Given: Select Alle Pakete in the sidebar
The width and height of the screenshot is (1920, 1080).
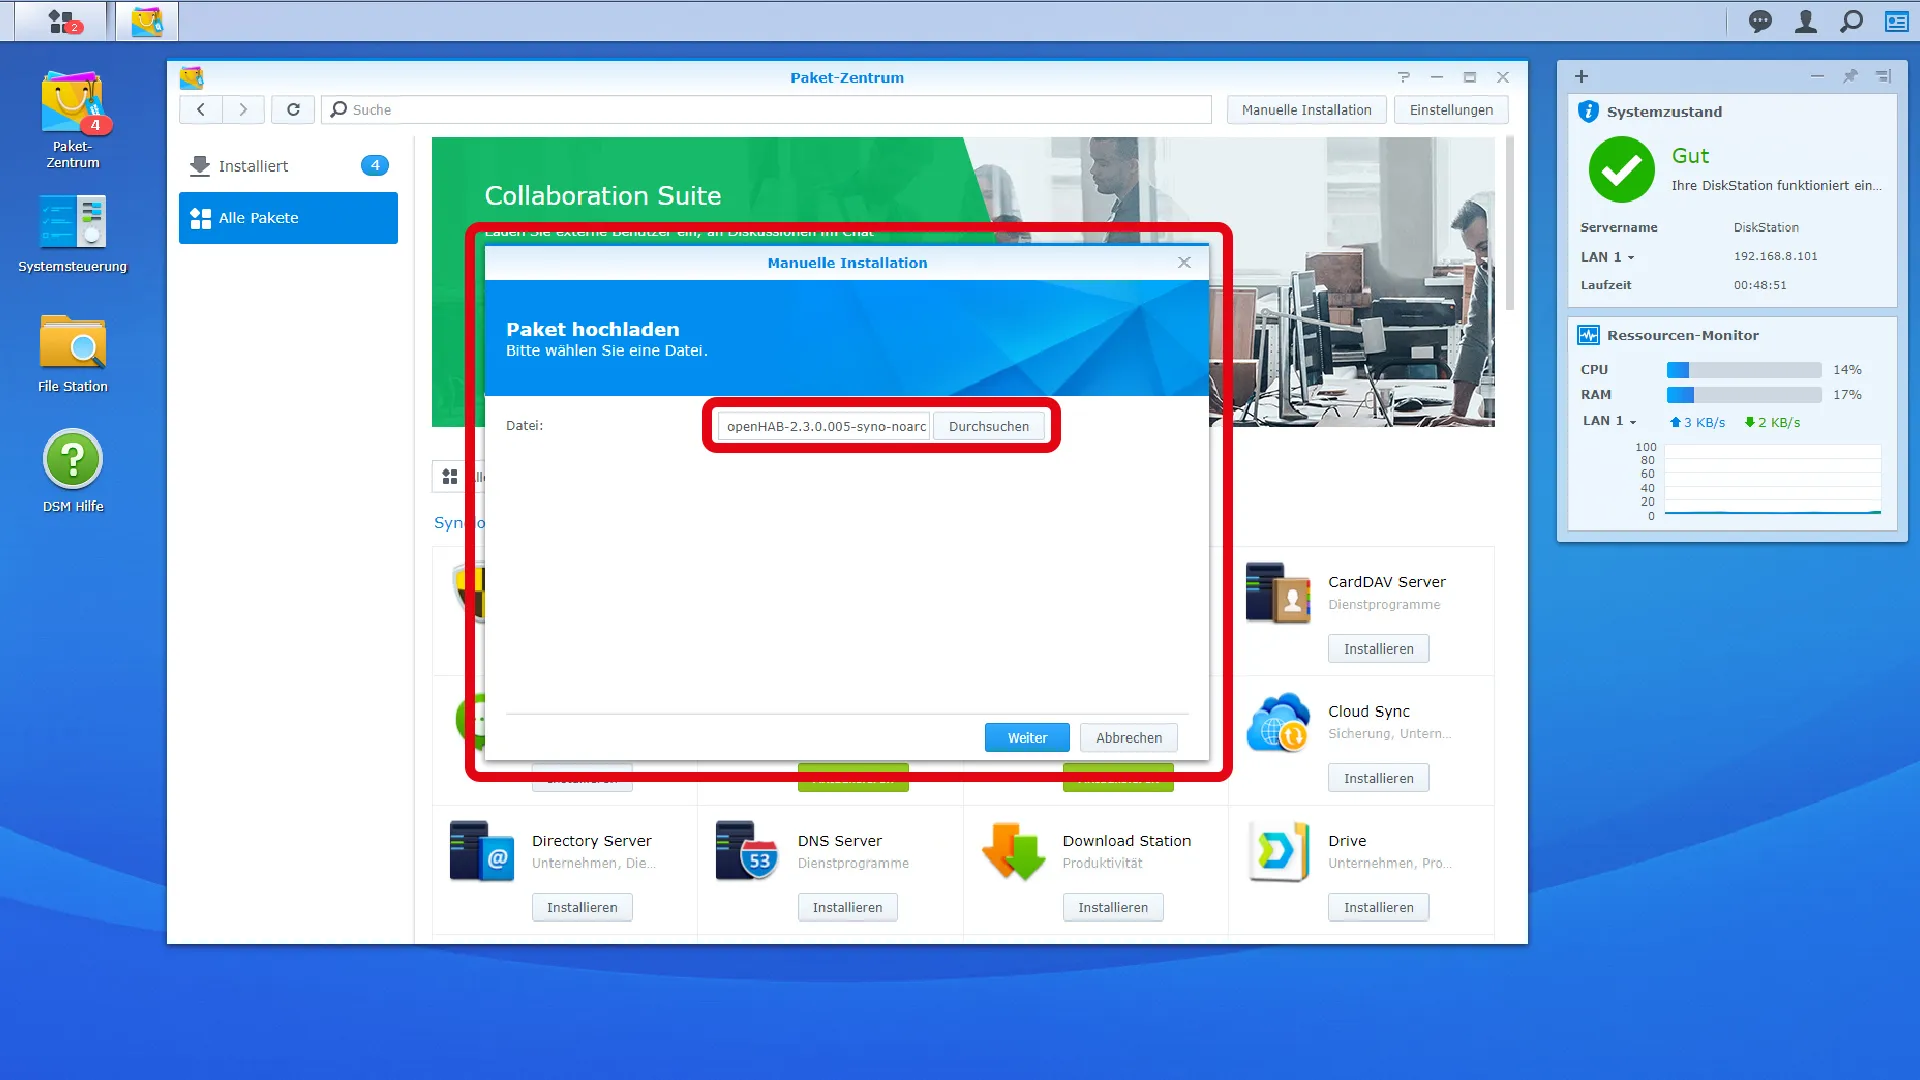Looking at the screenshot, I should pyautogui.click(x=288, y=218).
